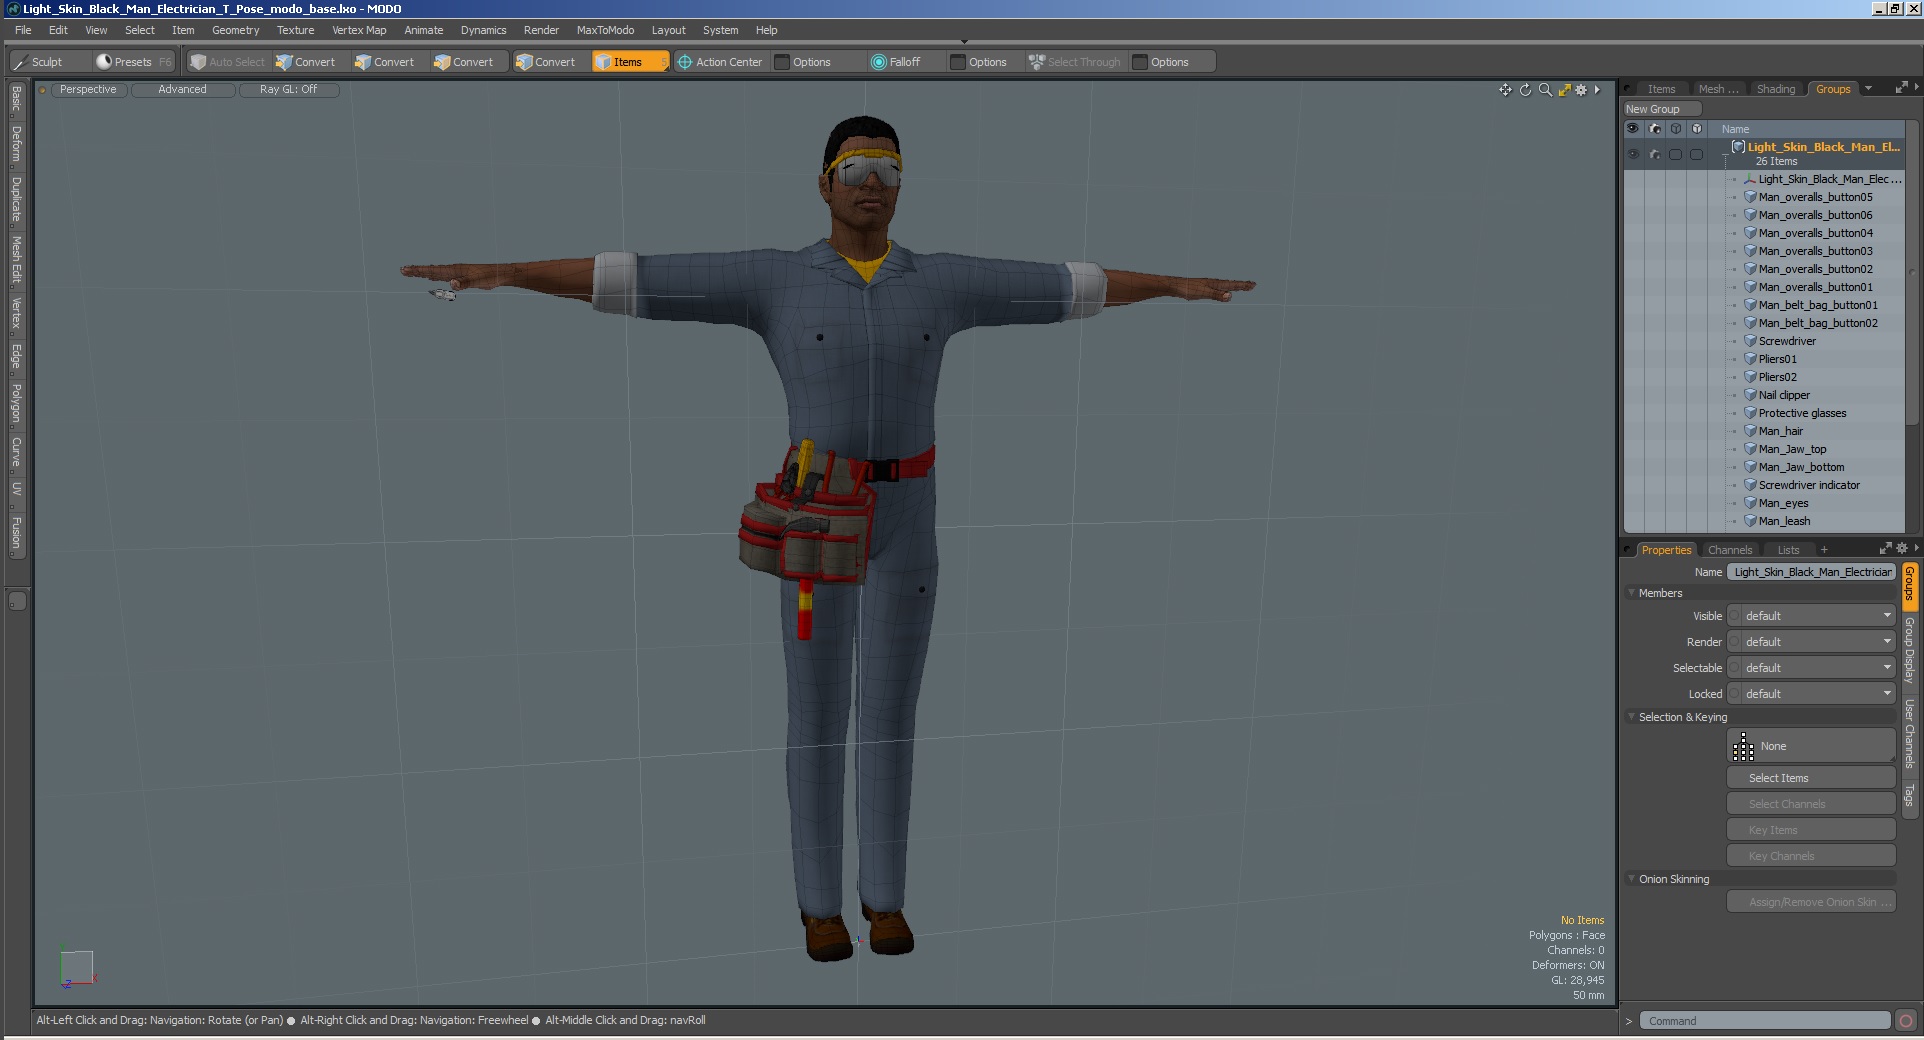Maximize the viewport with the yellow arrows icon
Image resolution: width=1924 pixels, height=1040 pixels.
pyautogui.click(x=1564, y=90)
